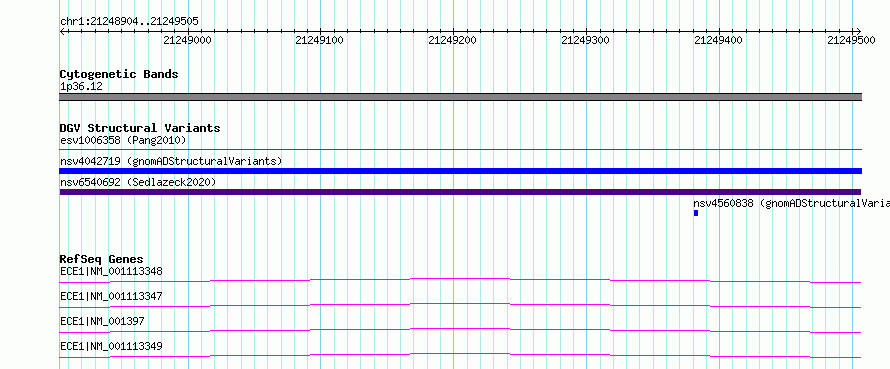This screenshot has width=890, height=369.
Task: Click the right arrow of the ruler
Action: click(858, 31)
